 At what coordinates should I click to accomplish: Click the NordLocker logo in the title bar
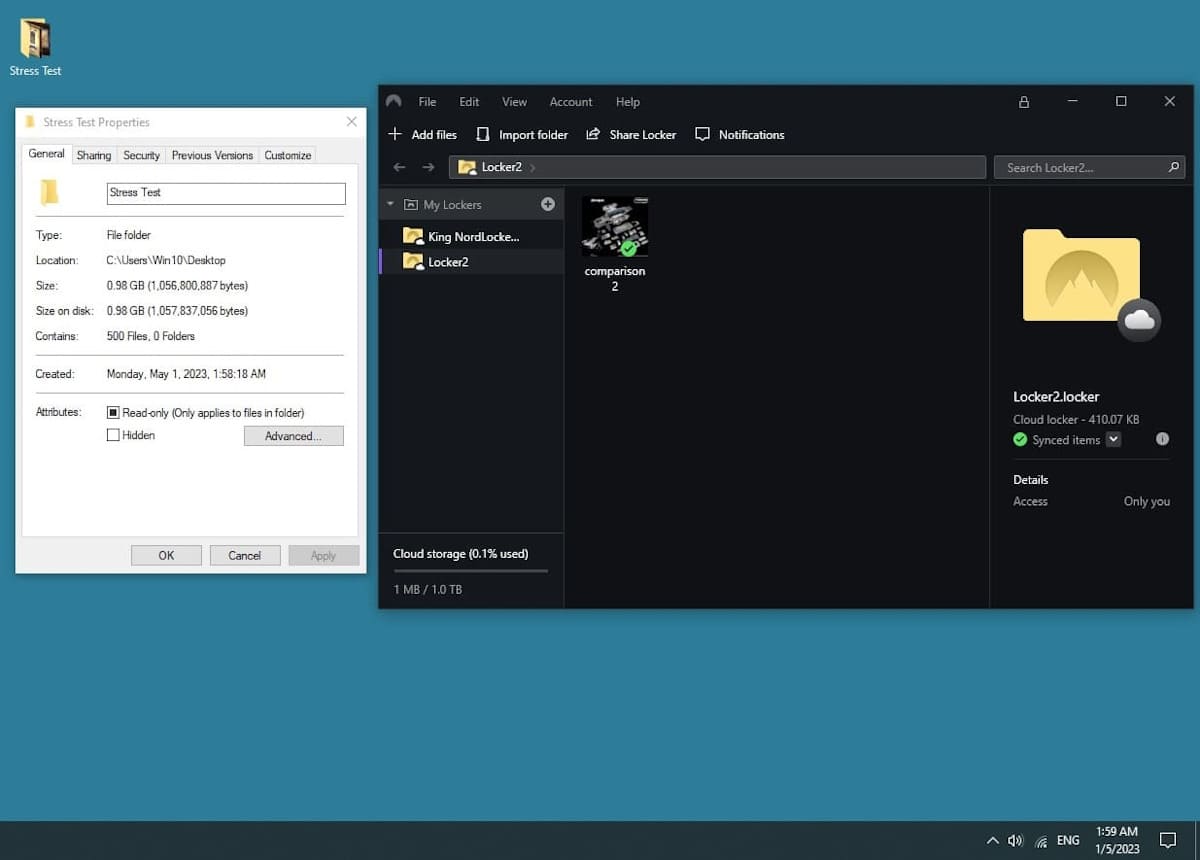tap(394, 101)
